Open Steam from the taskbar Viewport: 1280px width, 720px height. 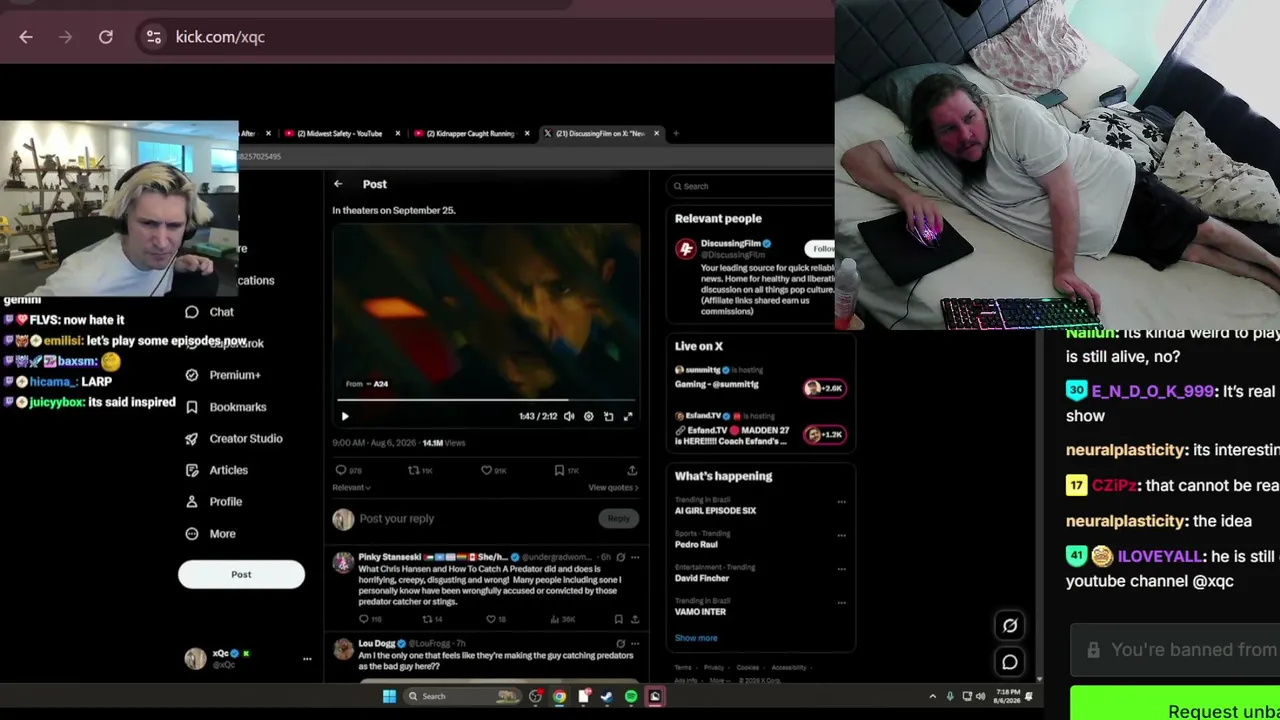606,696
